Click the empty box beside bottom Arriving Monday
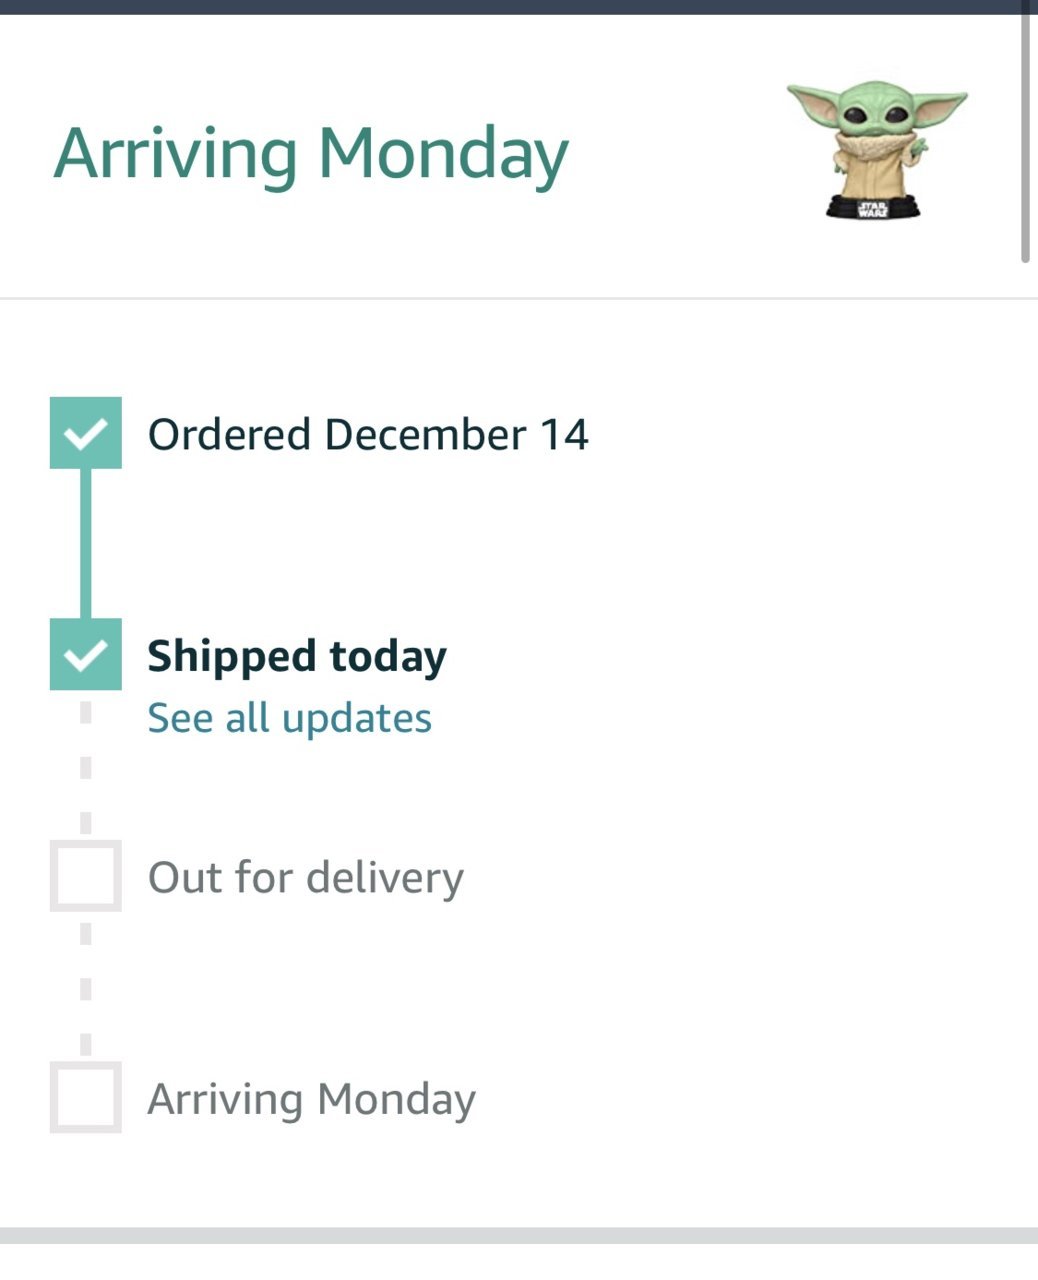The image size is (1038, 1280). (86, 1097)
